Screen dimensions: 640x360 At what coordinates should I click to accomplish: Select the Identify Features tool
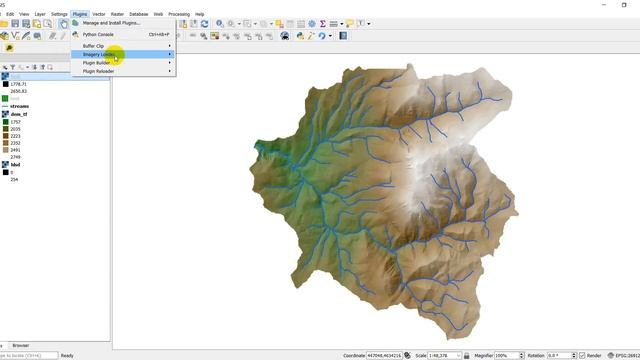coord(220,24)
